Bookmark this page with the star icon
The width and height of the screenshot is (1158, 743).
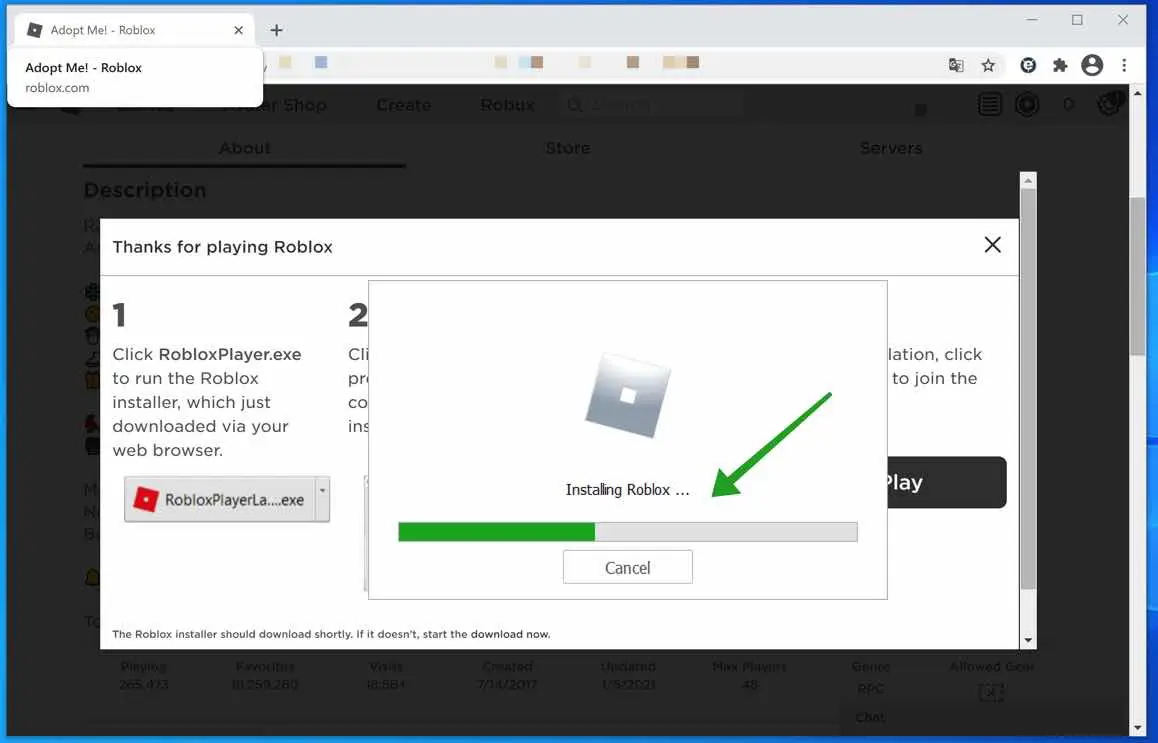pyautogui.click(x=988, y=66)
